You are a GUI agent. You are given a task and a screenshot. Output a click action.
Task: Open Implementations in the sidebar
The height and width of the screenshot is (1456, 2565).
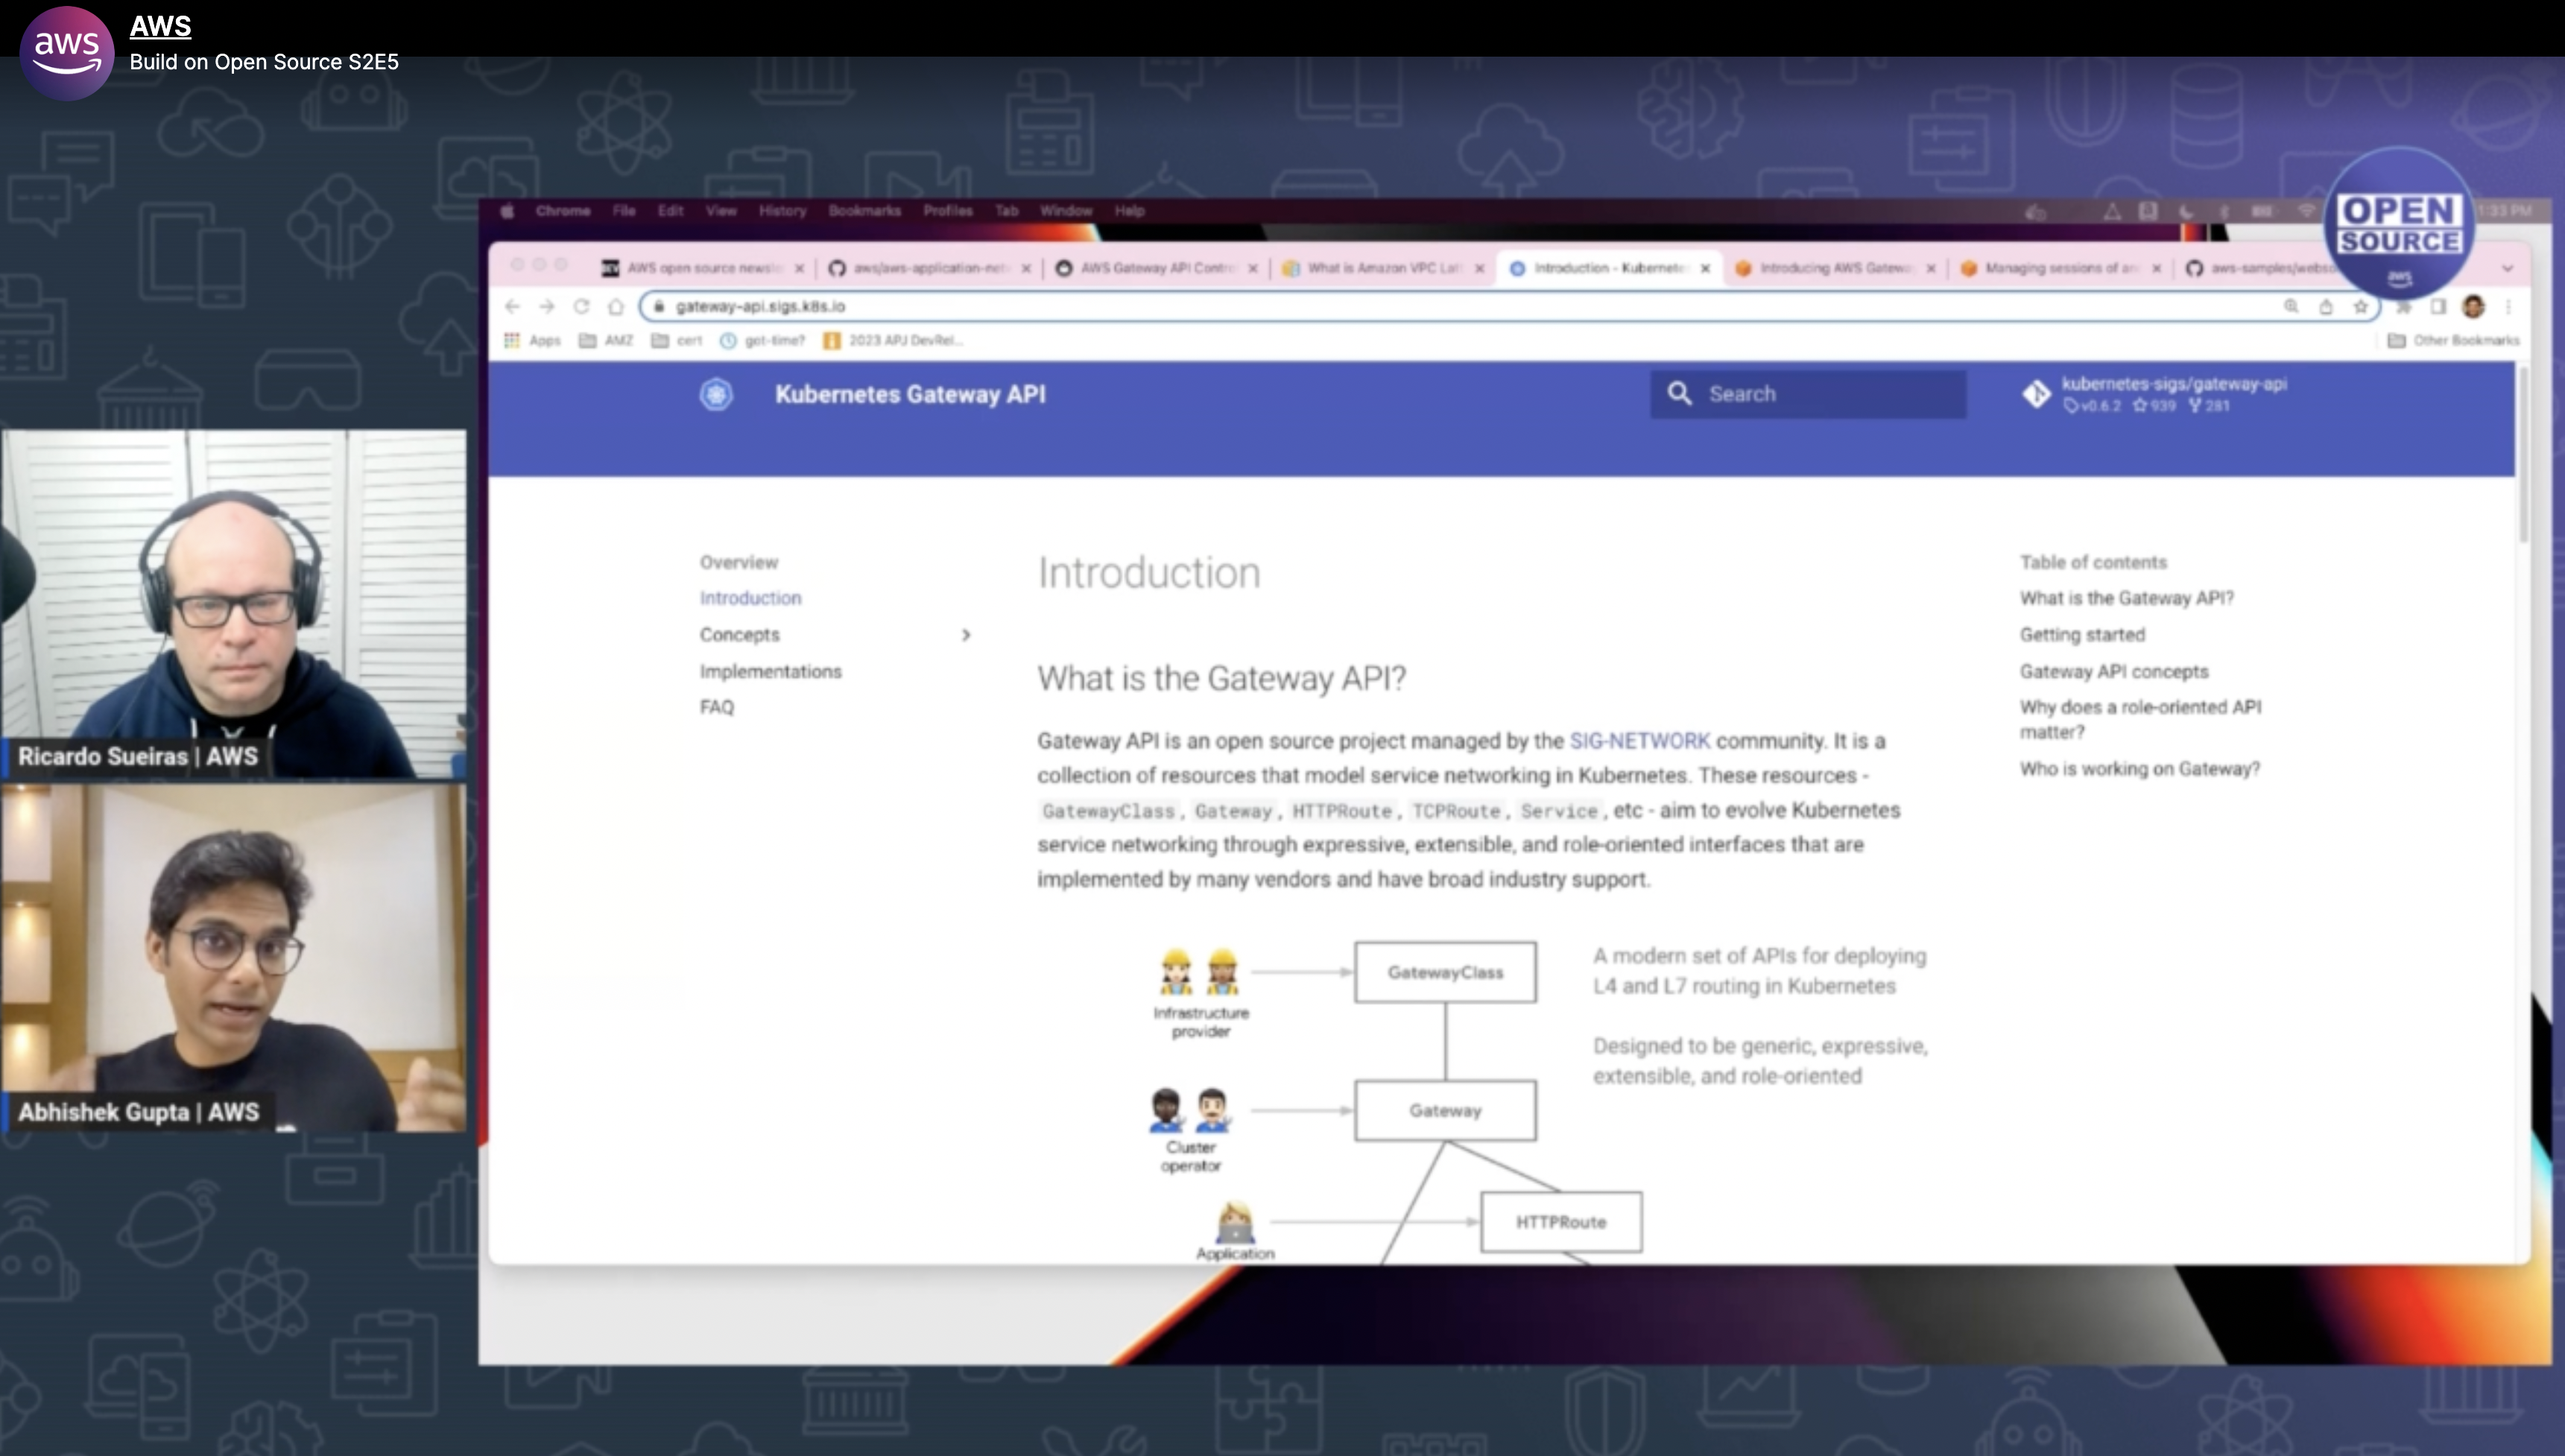coord(770,671)
